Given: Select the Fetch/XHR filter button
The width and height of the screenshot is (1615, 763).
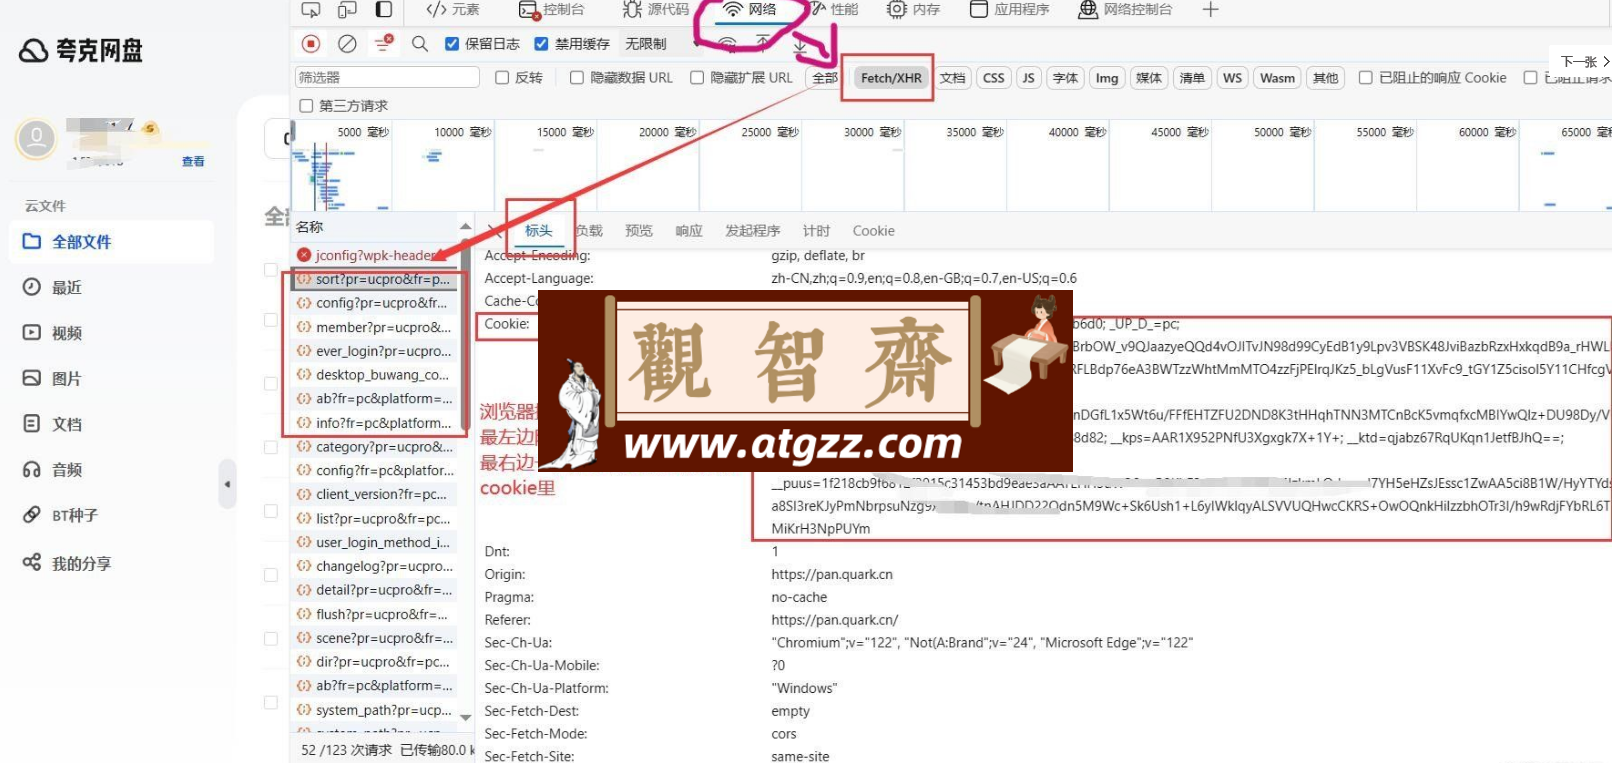Looking at the screenshot, I should pyautogui.click(x=891, y=78).
